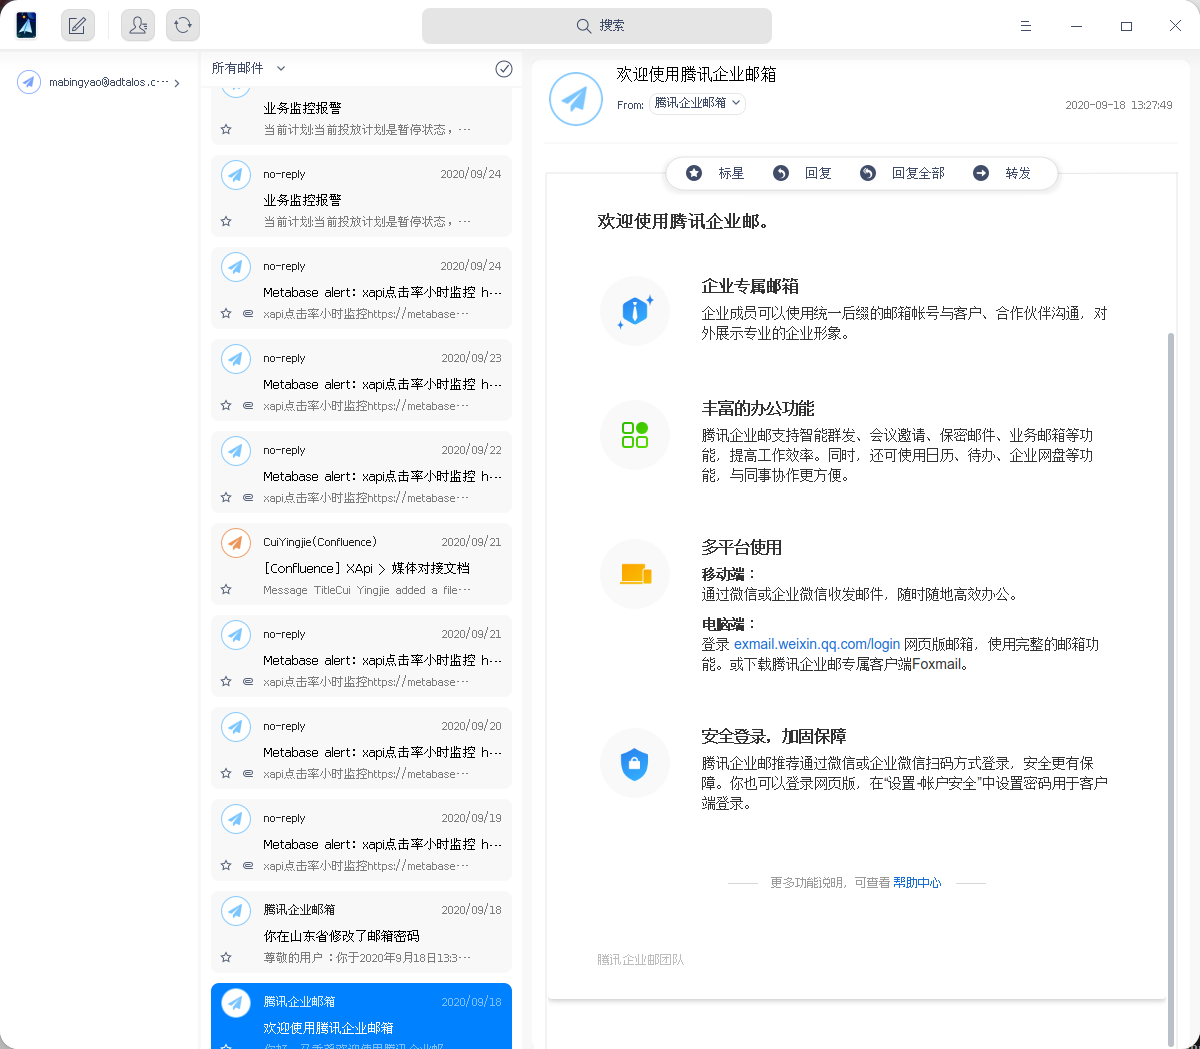This screenshot has height=1049, width=1200.
Task: Click the green 丰富的办公功能 grid icon
Action: point(635,434)
